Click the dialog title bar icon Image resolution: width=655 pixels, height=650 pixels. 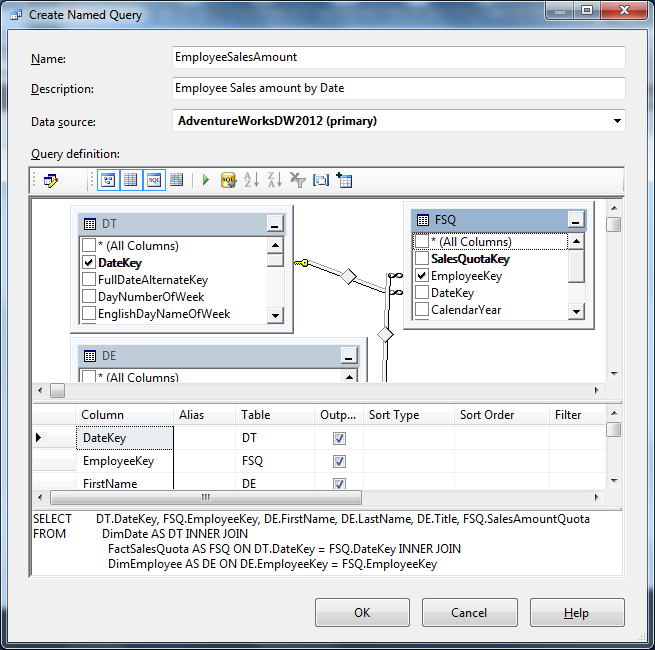16,15
